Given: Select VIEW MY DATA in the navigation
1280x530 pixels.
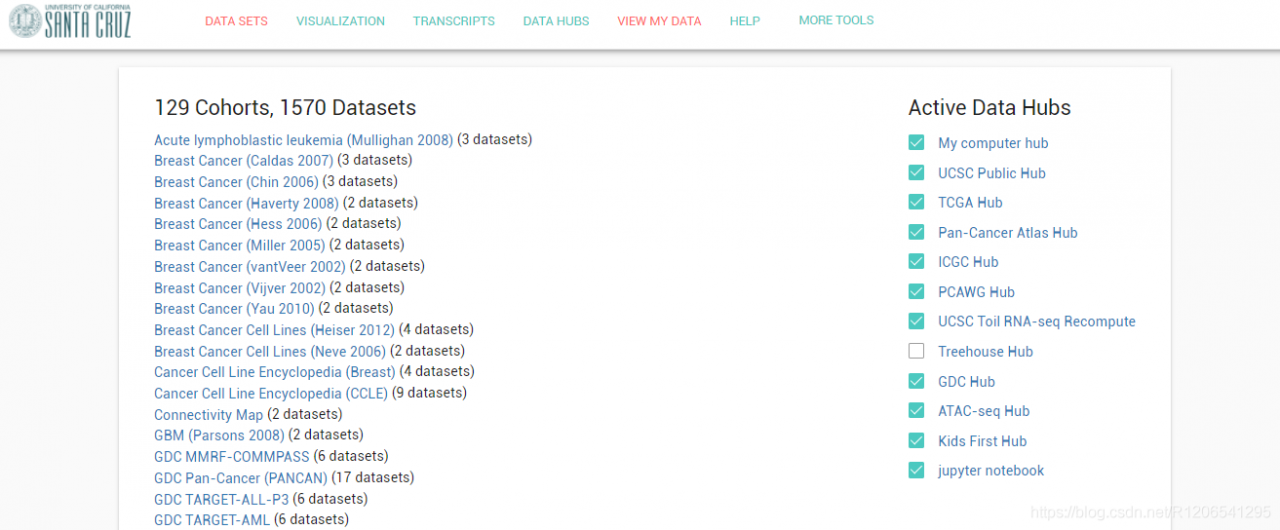Looking at the screenshot, I should coord(659,21).
